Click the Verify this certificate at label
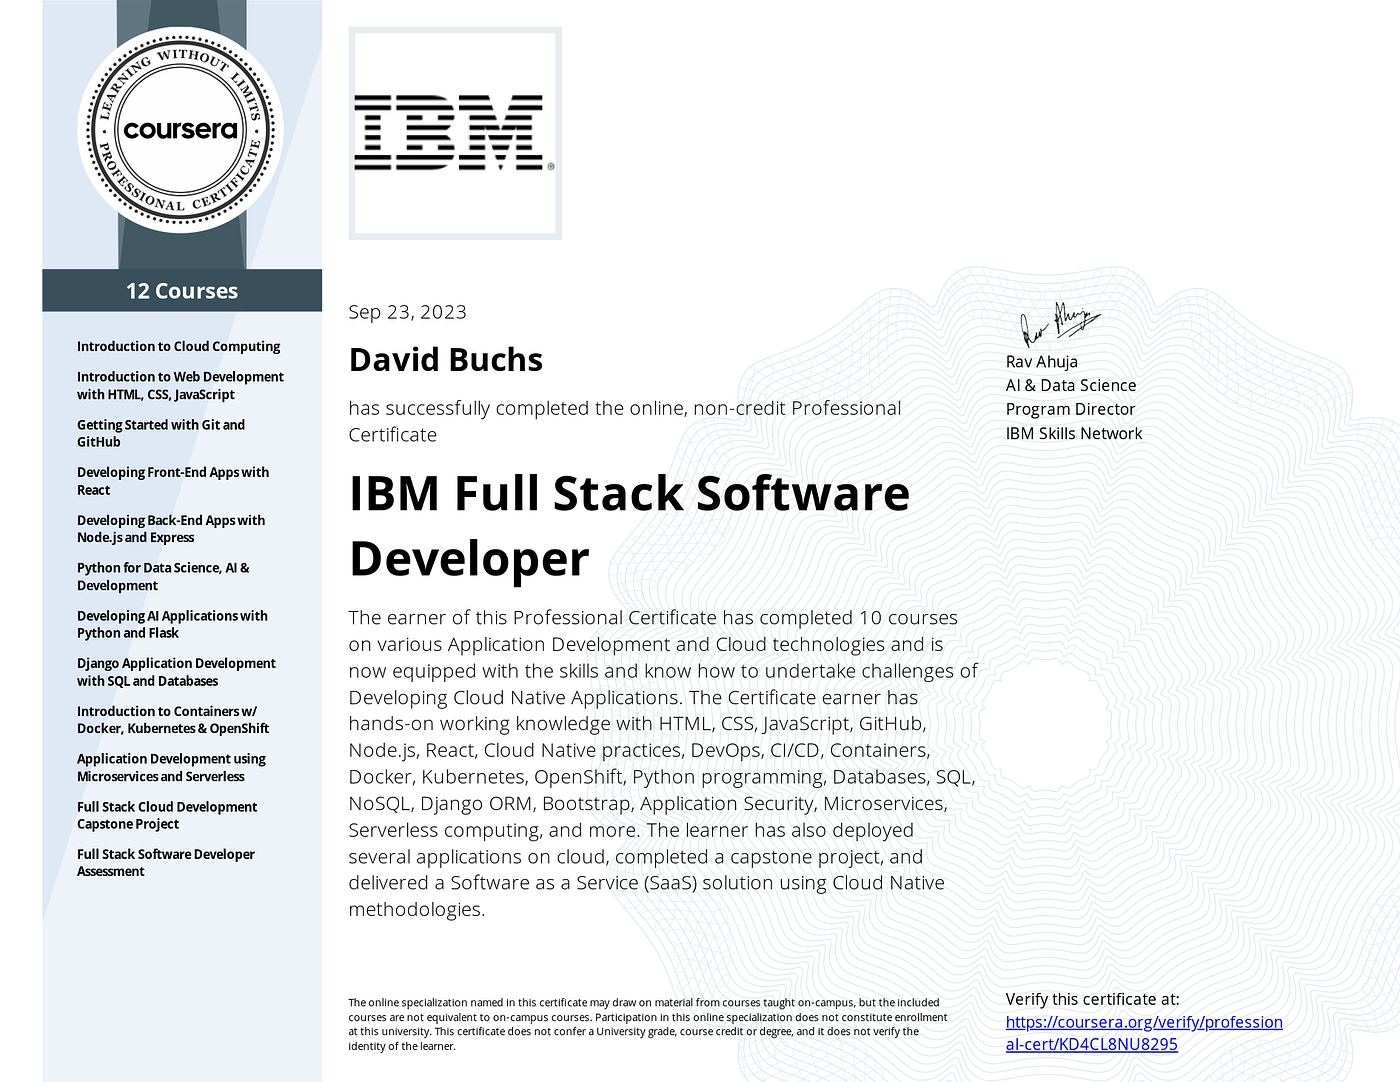This screenshot has width=1400, height=1082. click(x=1092, y=998)
